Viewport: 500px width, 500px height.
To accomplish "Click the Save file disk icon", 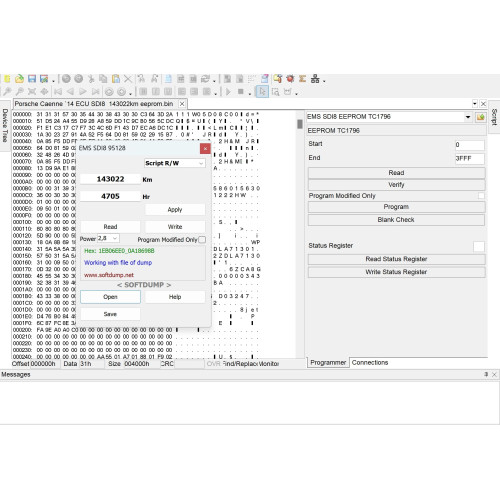I will [x=32, y=79].
